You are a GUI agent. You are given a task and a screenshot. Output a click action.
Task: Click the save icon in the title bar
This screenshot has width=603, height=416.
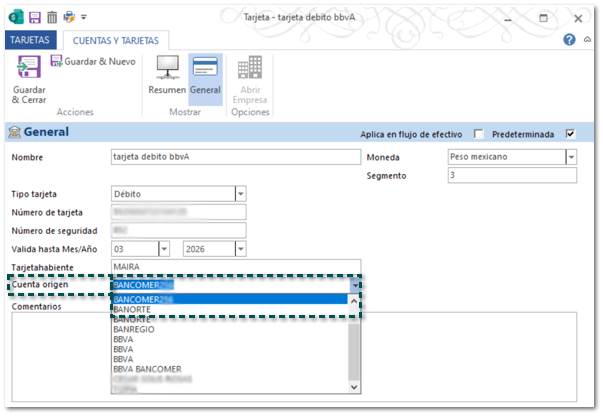(x=35, y=17)
